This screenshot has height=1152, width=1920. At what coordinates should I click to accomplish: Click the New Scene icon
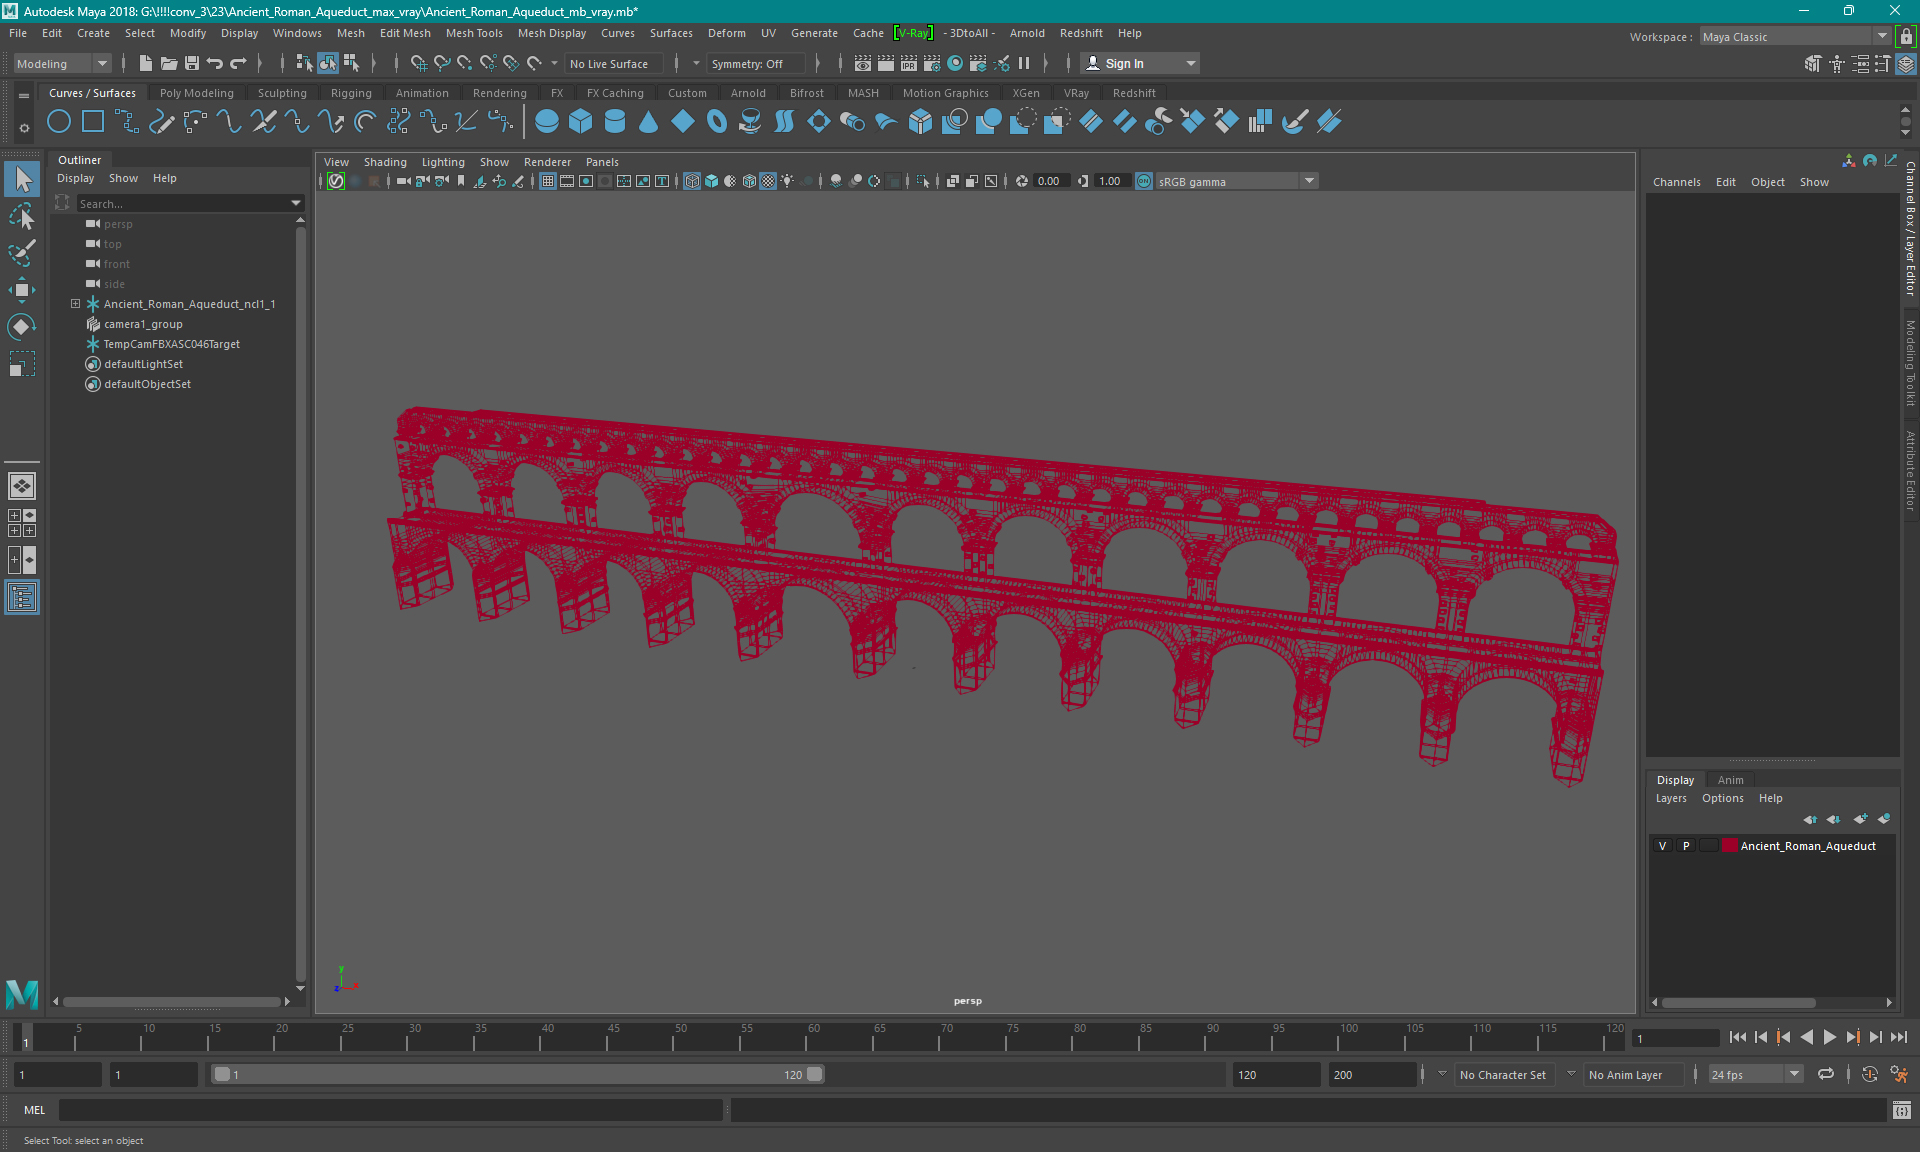pyautogui.click(x=146, y=64)
